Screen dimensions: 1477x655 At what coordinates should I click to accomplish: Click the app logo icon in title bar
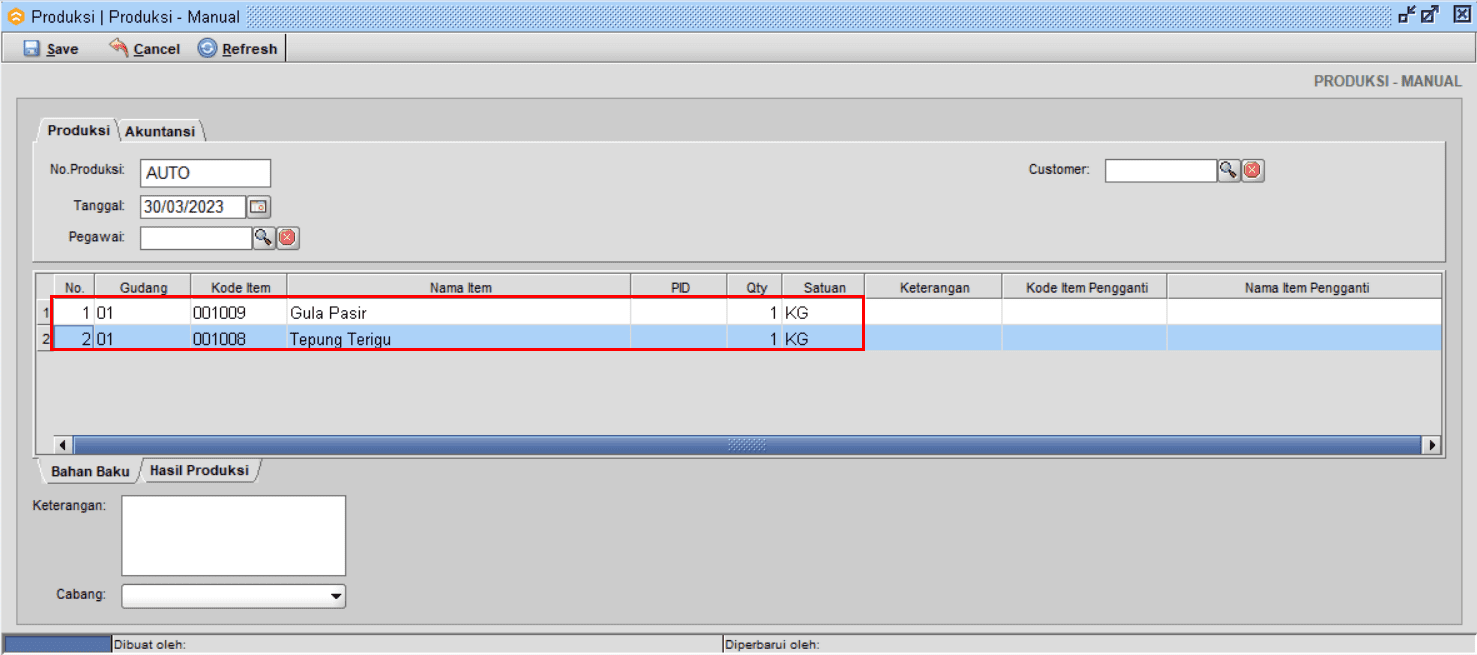16,16
